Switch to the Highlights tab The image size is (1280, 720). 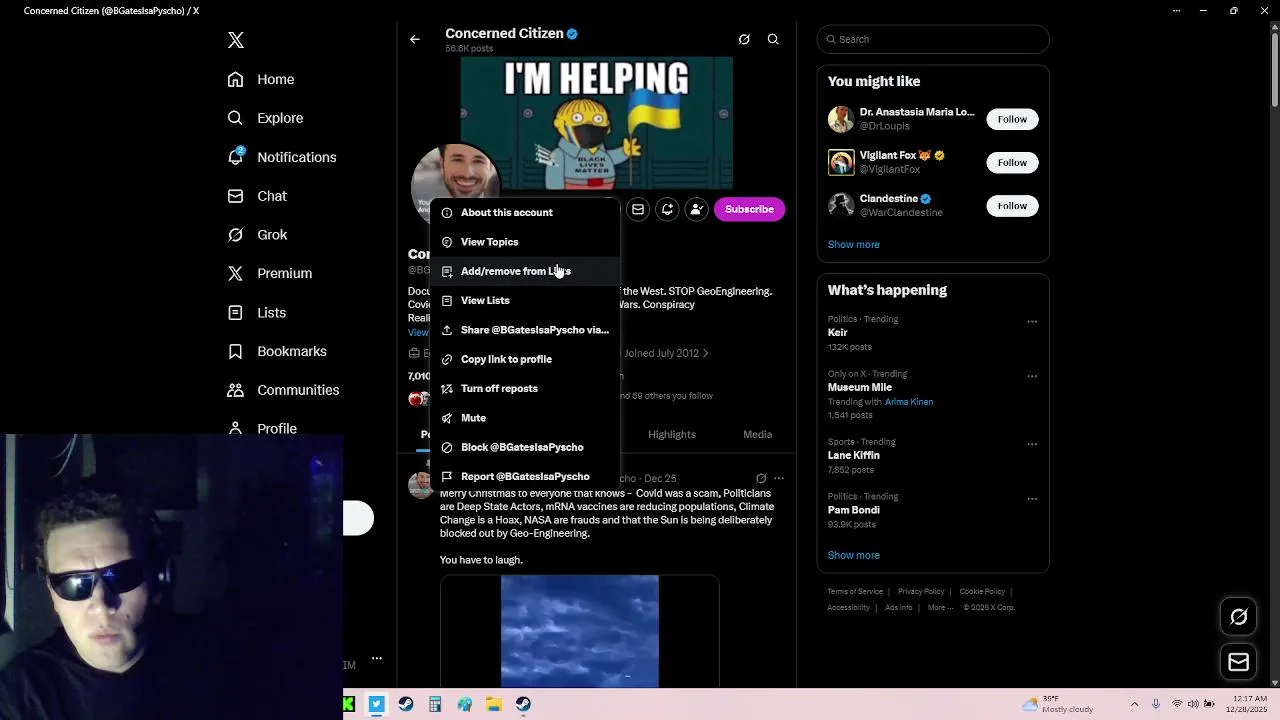[x=672, y=434]
